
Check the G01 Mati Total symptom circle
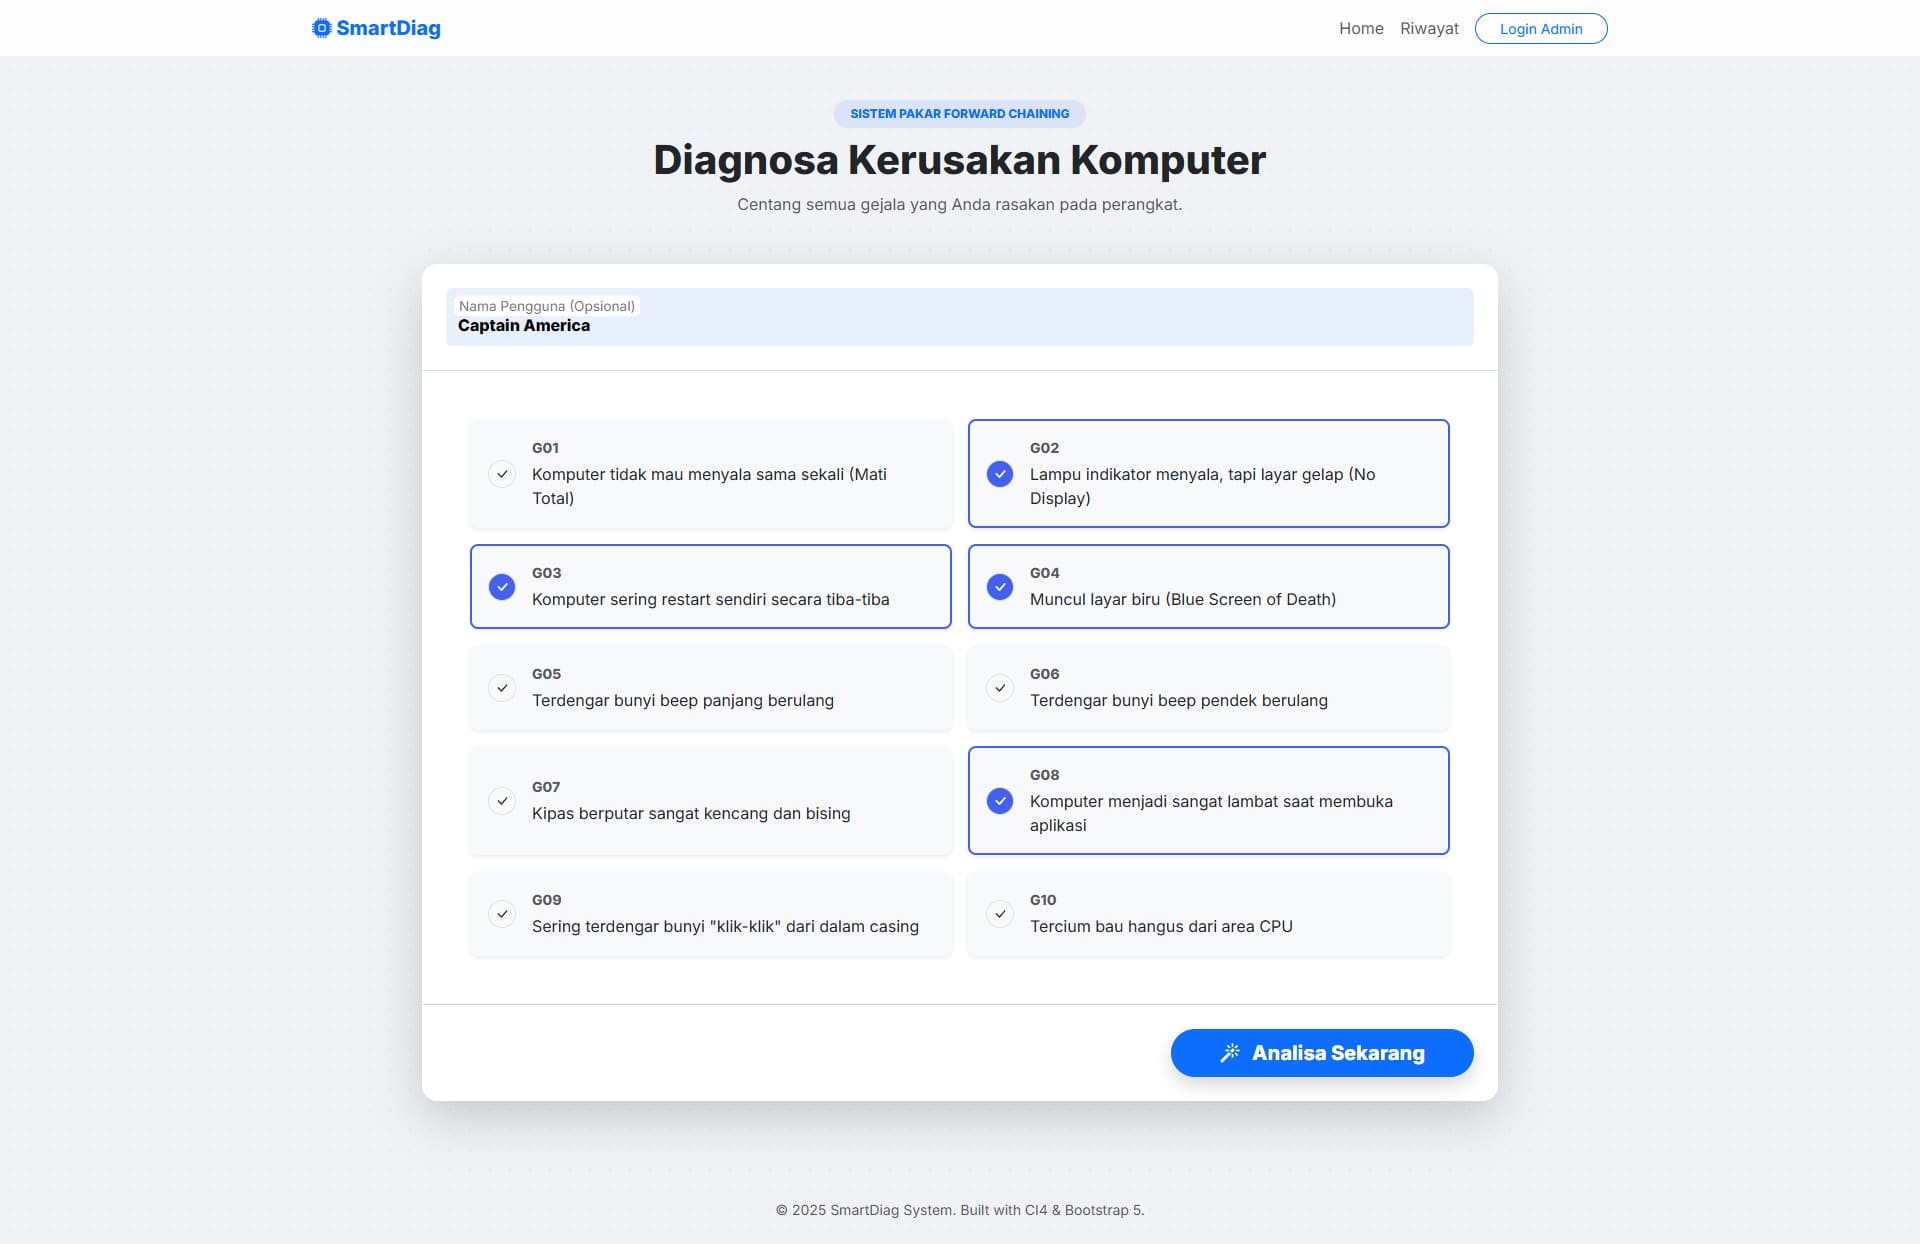[502, 474]
